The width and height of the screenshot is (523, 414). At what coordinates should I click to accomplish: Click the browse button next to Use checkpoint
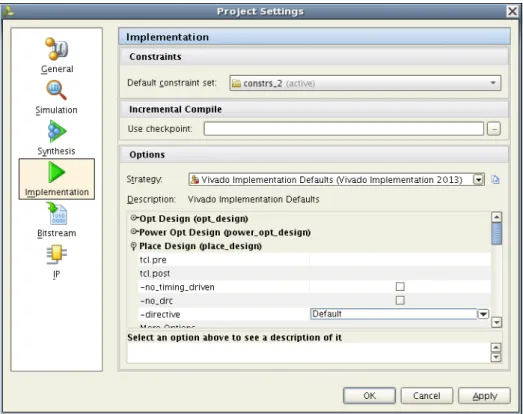pos(494,129)
